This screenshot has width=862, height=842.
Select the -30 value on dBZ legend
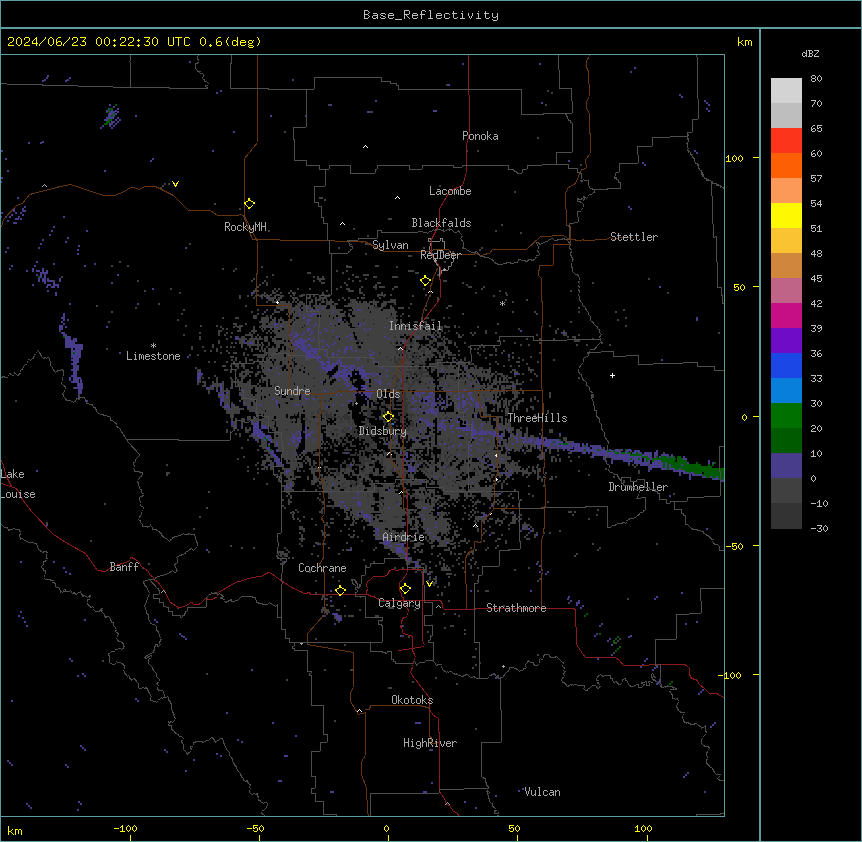pyautogui.click(x=819, y=528)
